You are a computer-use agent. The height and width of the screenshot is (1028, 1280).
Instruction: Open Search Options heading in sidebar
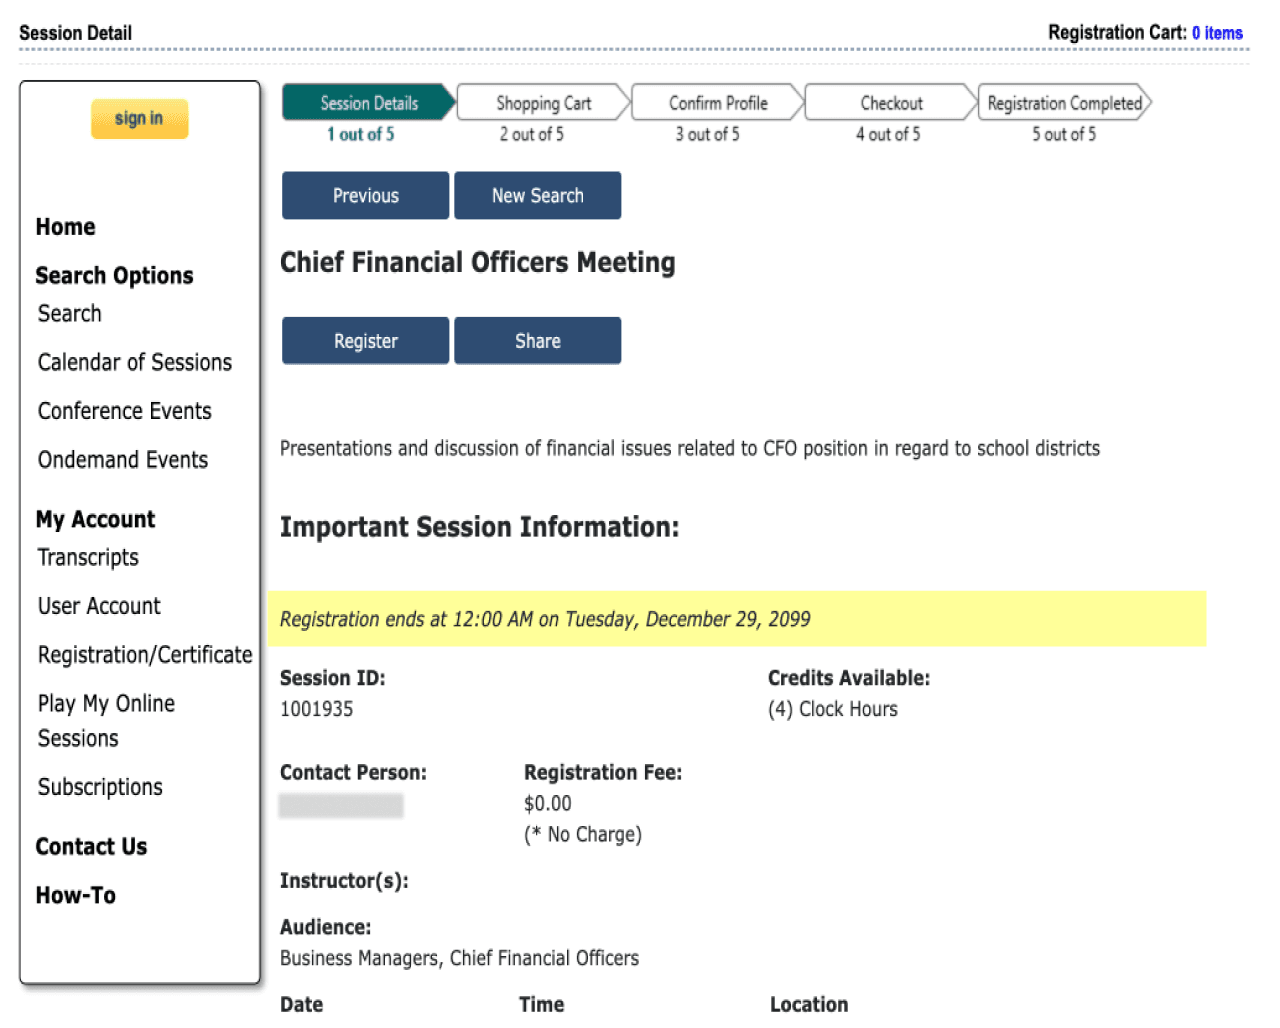point(115,276)
